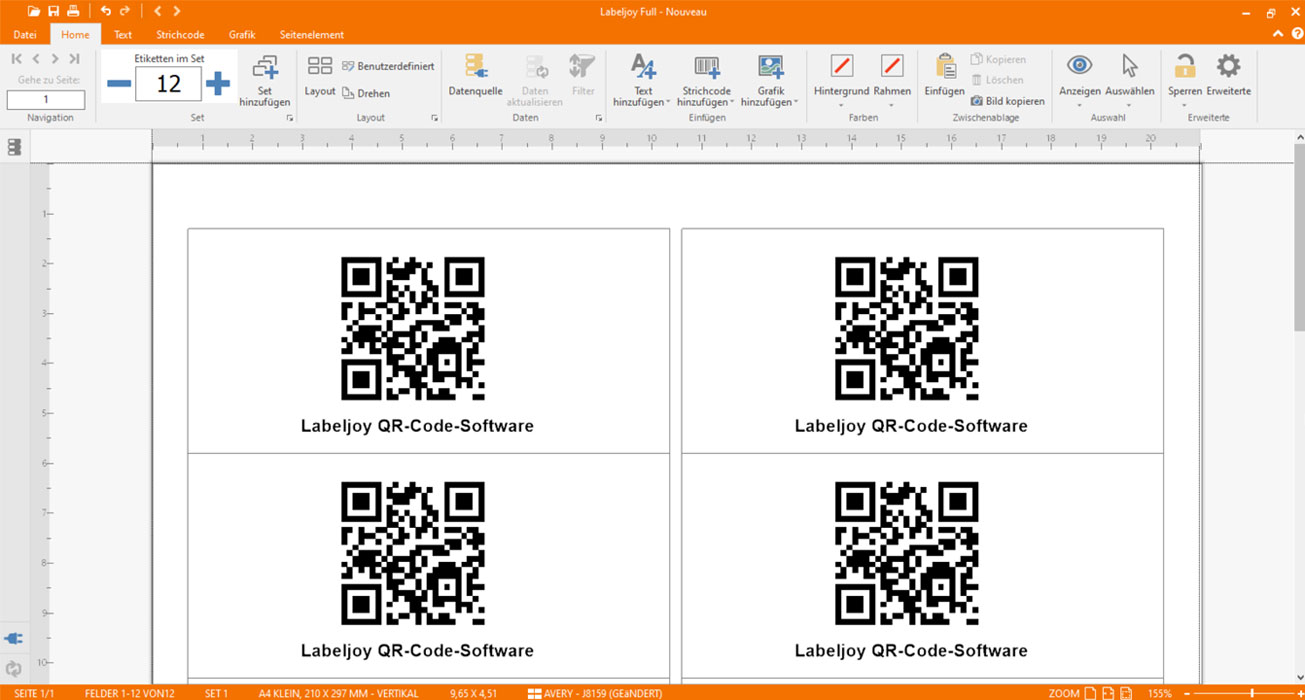The width and height of the screenshot is (1305, 700).
Task: Go forward with the right arrow in title bar
Action: 177,11
